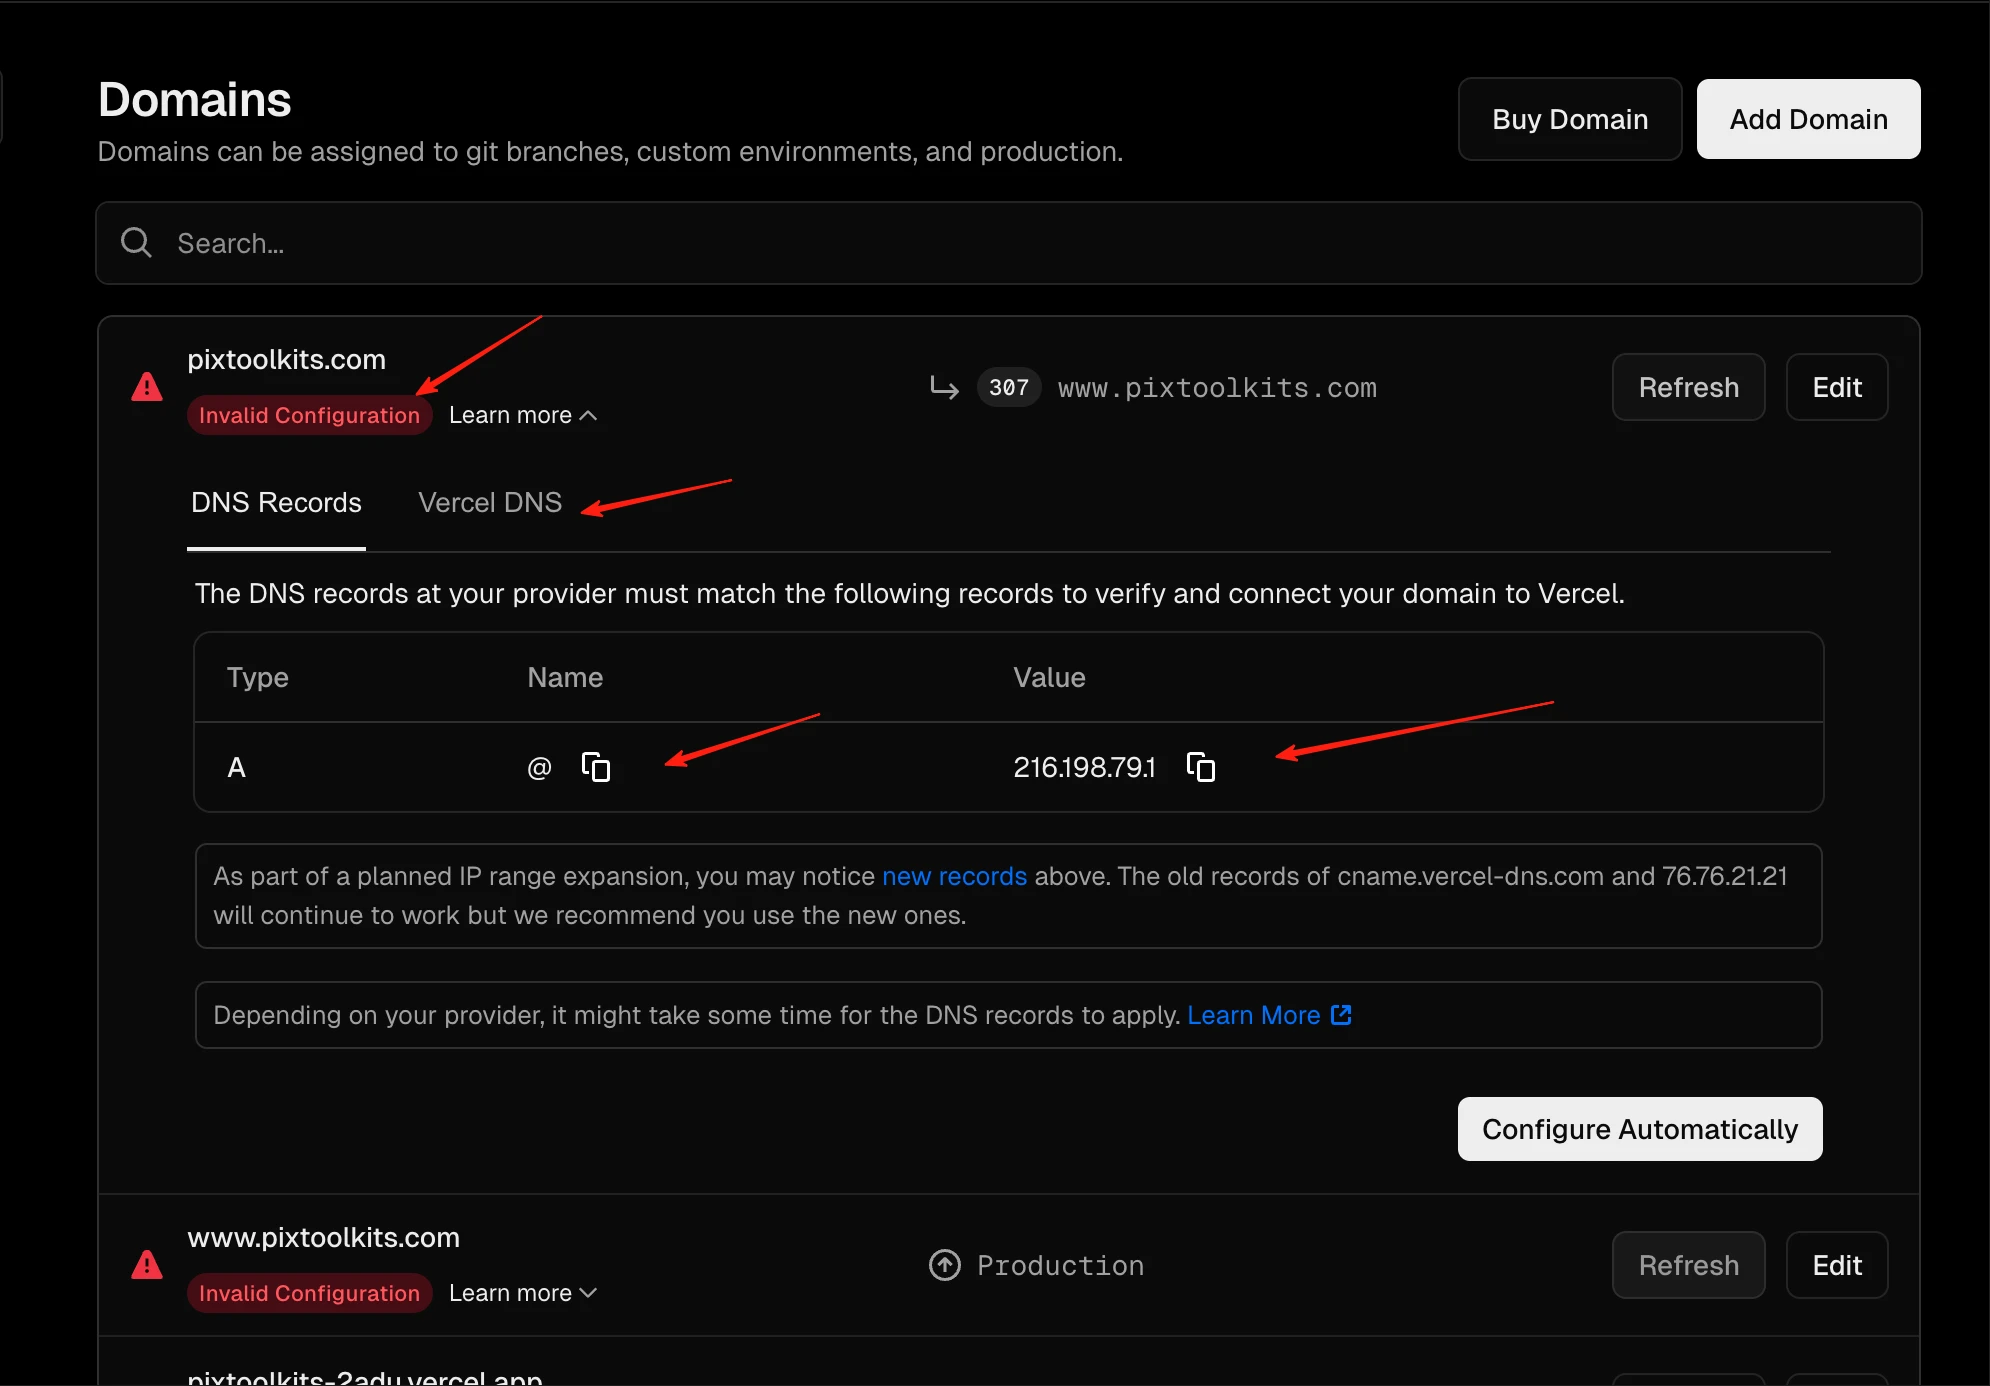Click the 216.198.79.1 value text
1990x1386 pixels.
pos(1084,767)
